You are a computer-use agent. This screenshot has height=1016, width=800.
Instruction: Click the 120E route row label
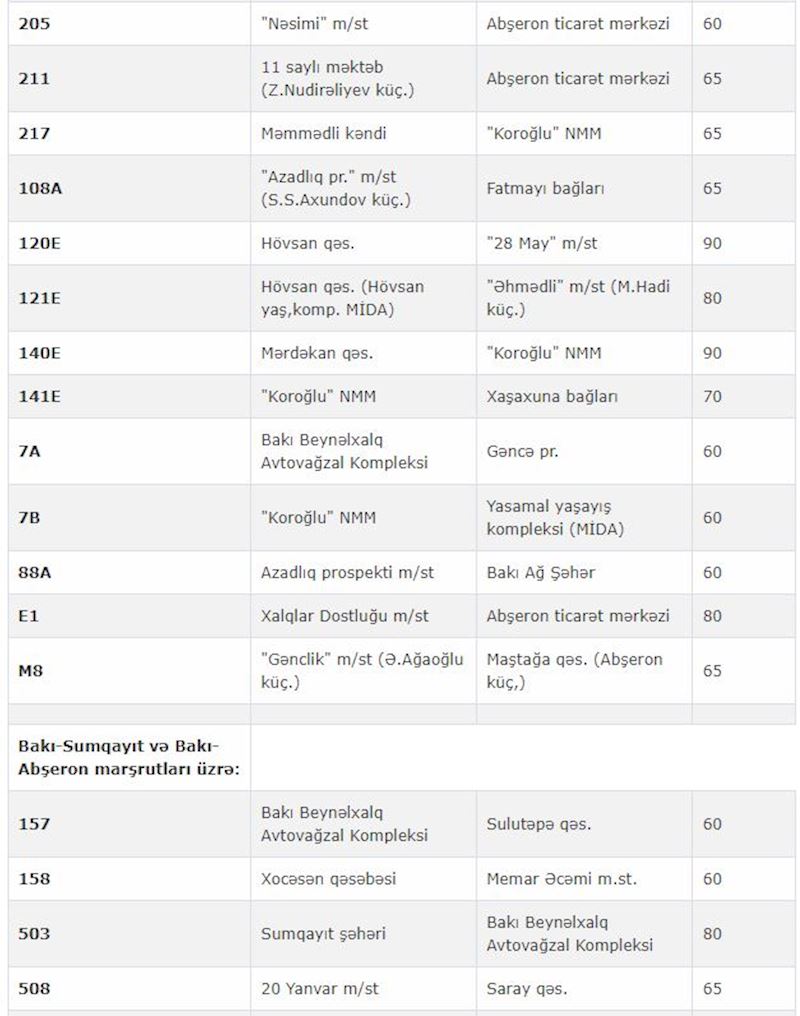point(40,243)
